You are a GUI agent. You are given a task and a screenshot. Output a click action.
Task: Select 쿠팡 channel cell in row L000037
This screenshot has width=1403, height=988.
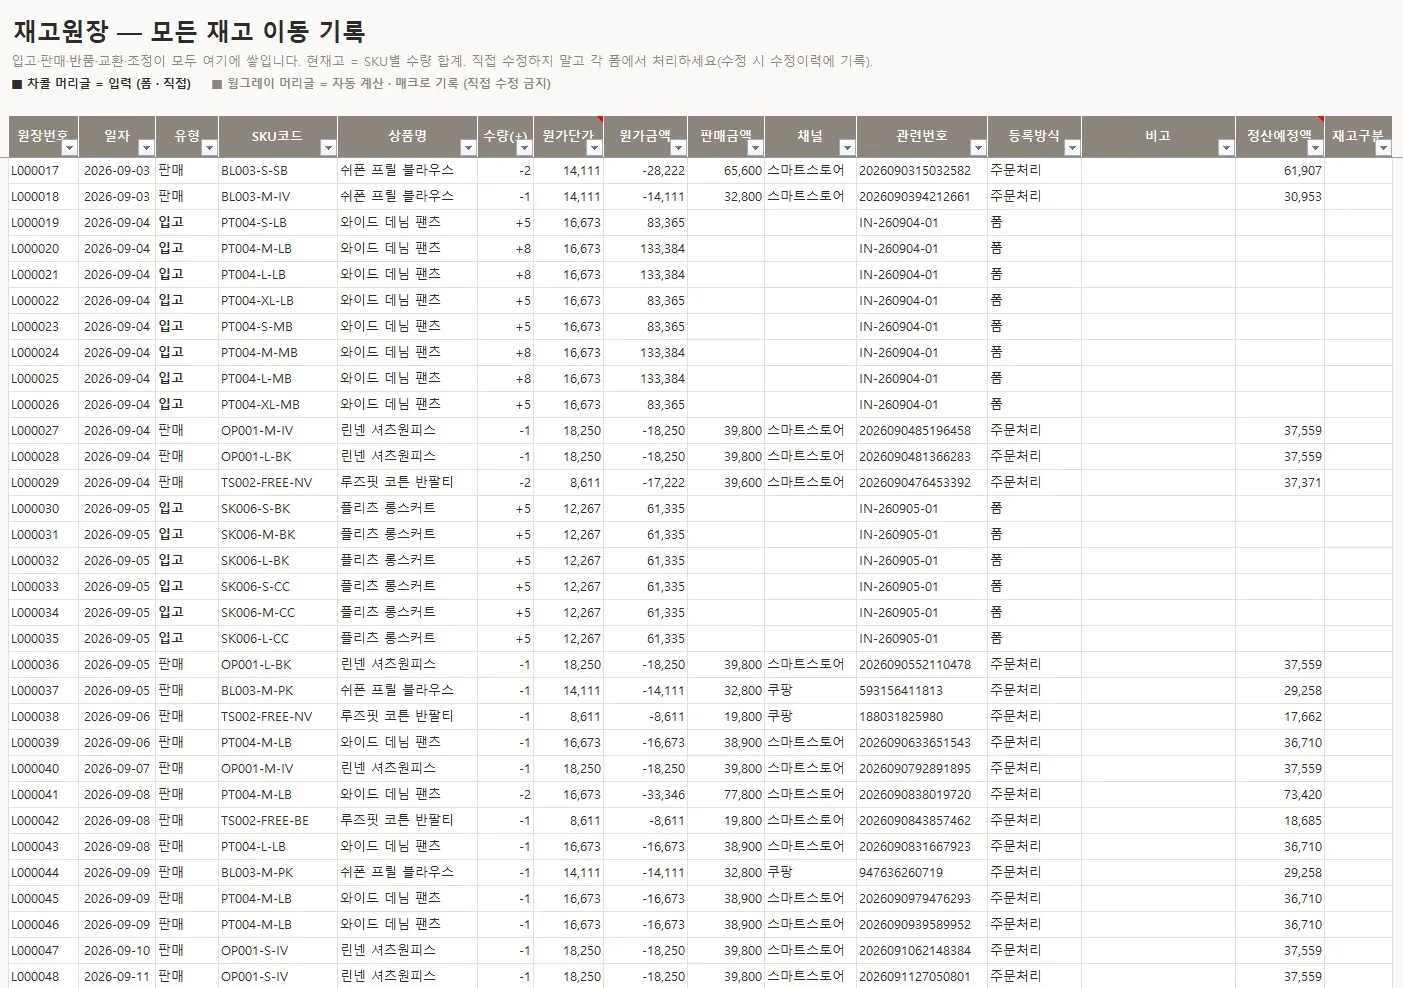810,691
